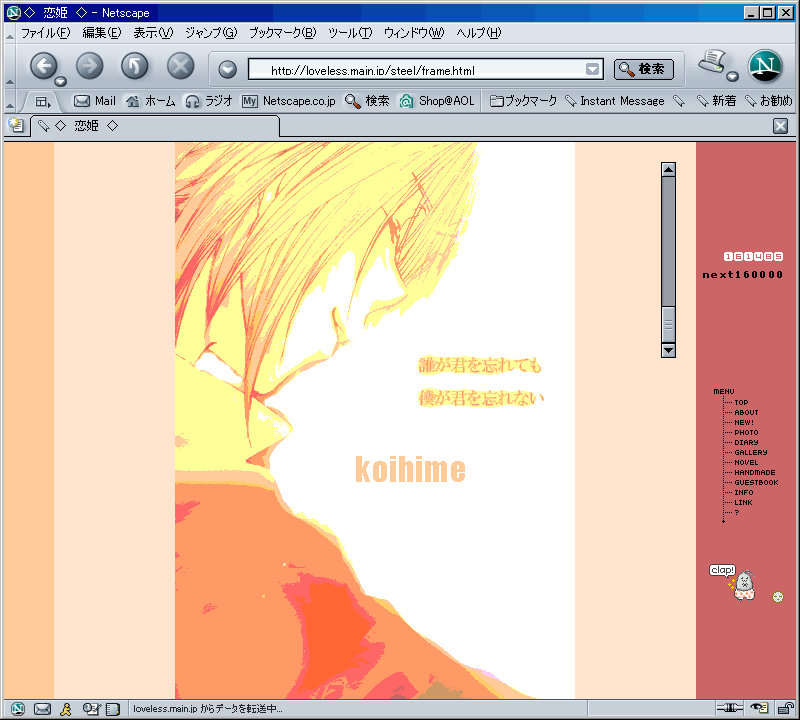Open Composer from the status bar icon
The image size is (800, 720).
click(x=91, y=709)
